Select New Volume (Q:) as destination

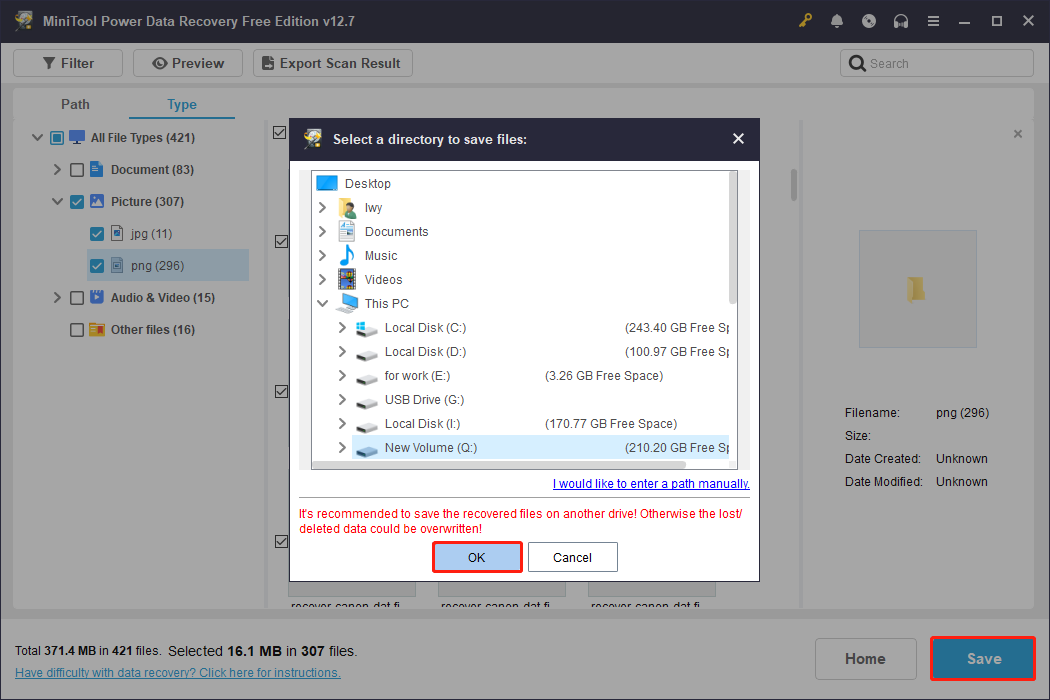(430, 447)
